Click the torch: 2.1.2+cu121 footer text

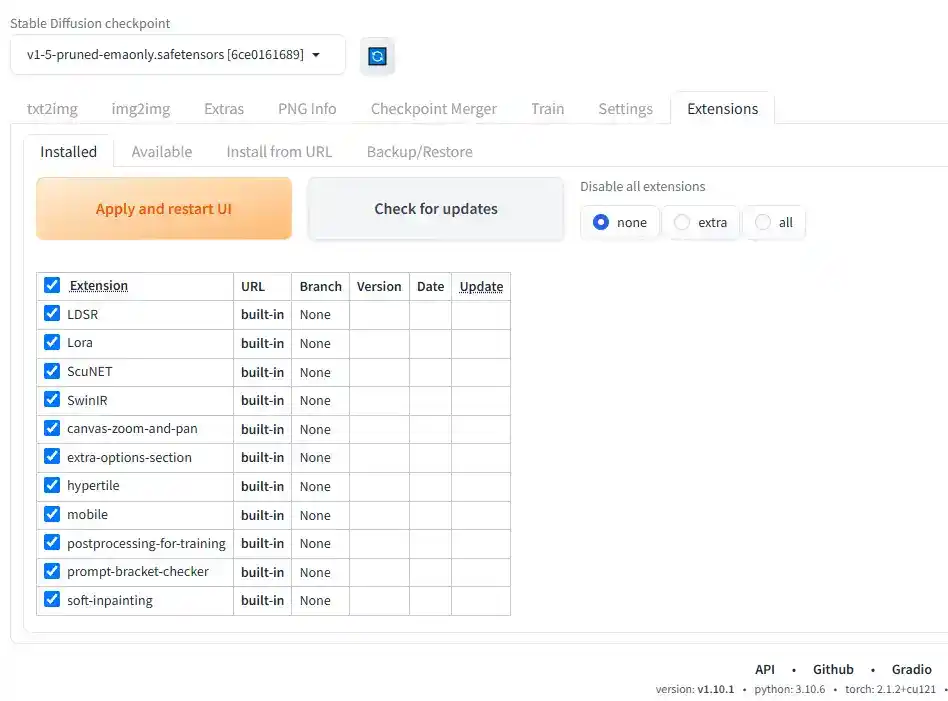coord(890,690)
